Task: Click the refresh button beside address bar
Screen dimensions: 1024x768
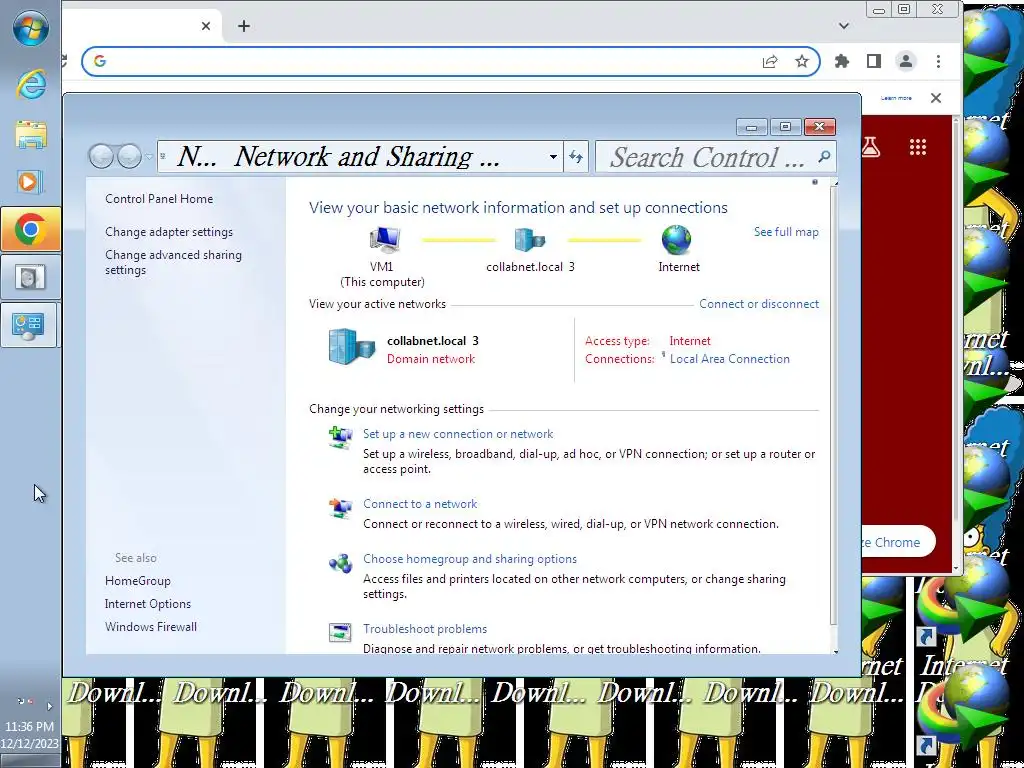Action: 576,157
